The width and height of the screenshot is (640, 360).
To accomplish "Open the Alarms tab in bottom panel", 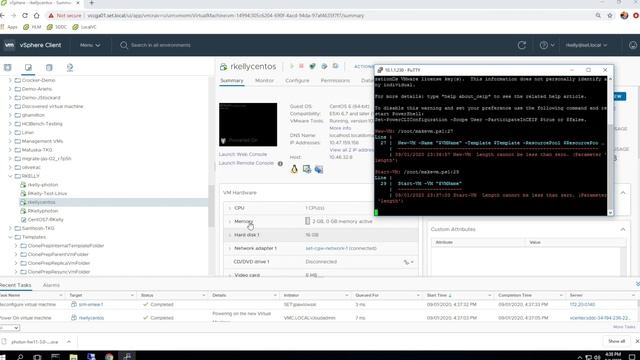I will click(51, 285).
